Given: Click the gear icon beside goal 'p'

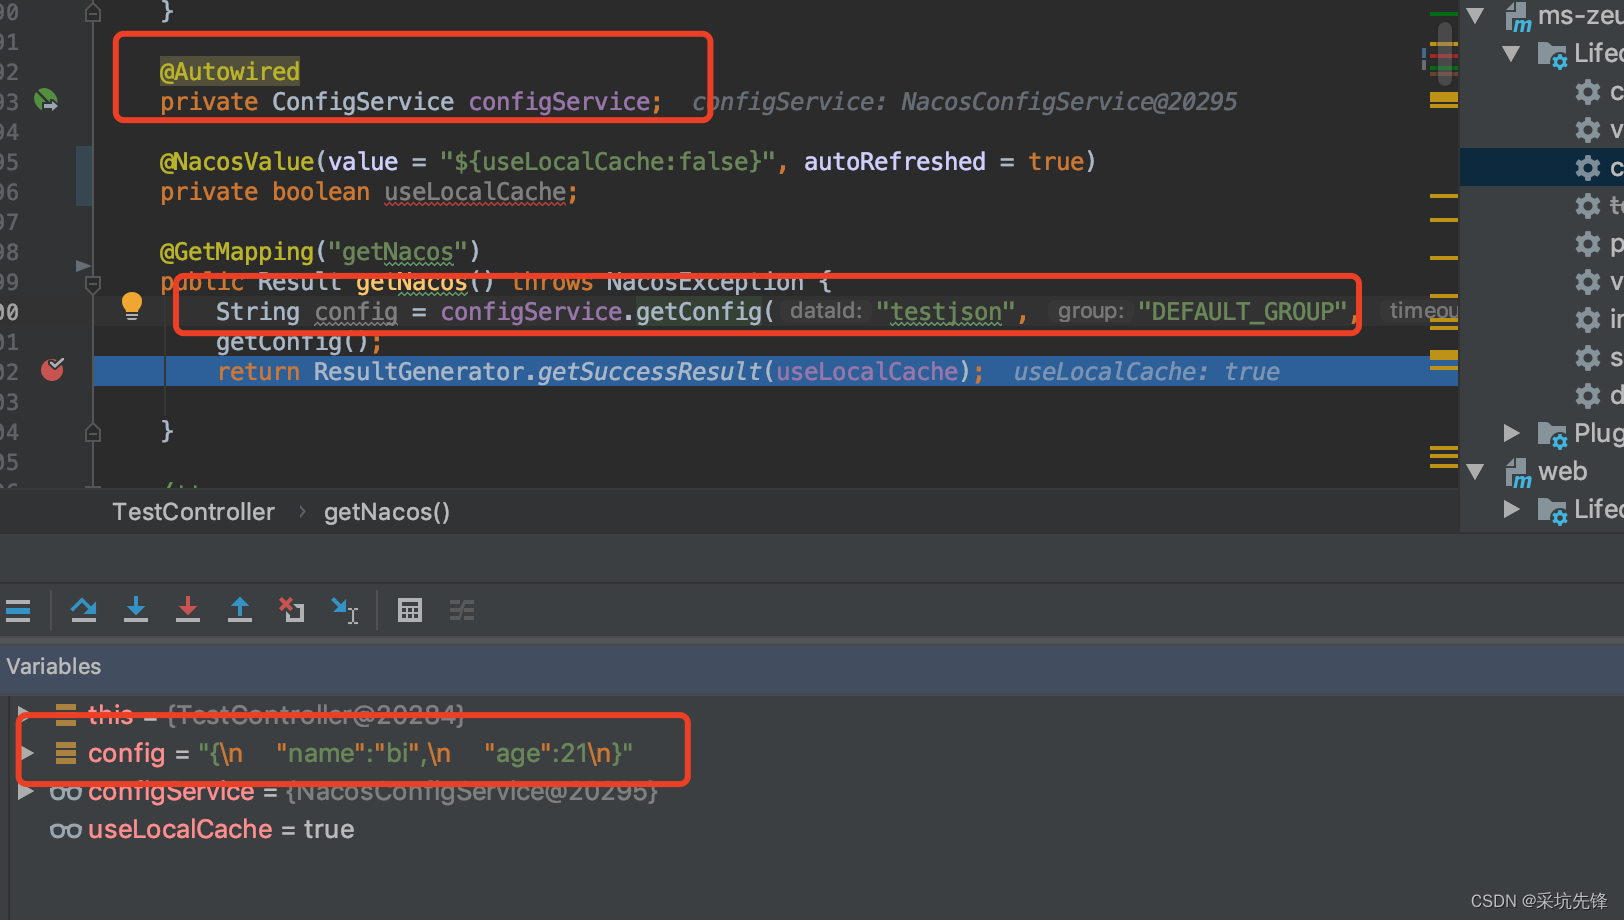Looking at the screenshot, I should [x=1588, y=244].
